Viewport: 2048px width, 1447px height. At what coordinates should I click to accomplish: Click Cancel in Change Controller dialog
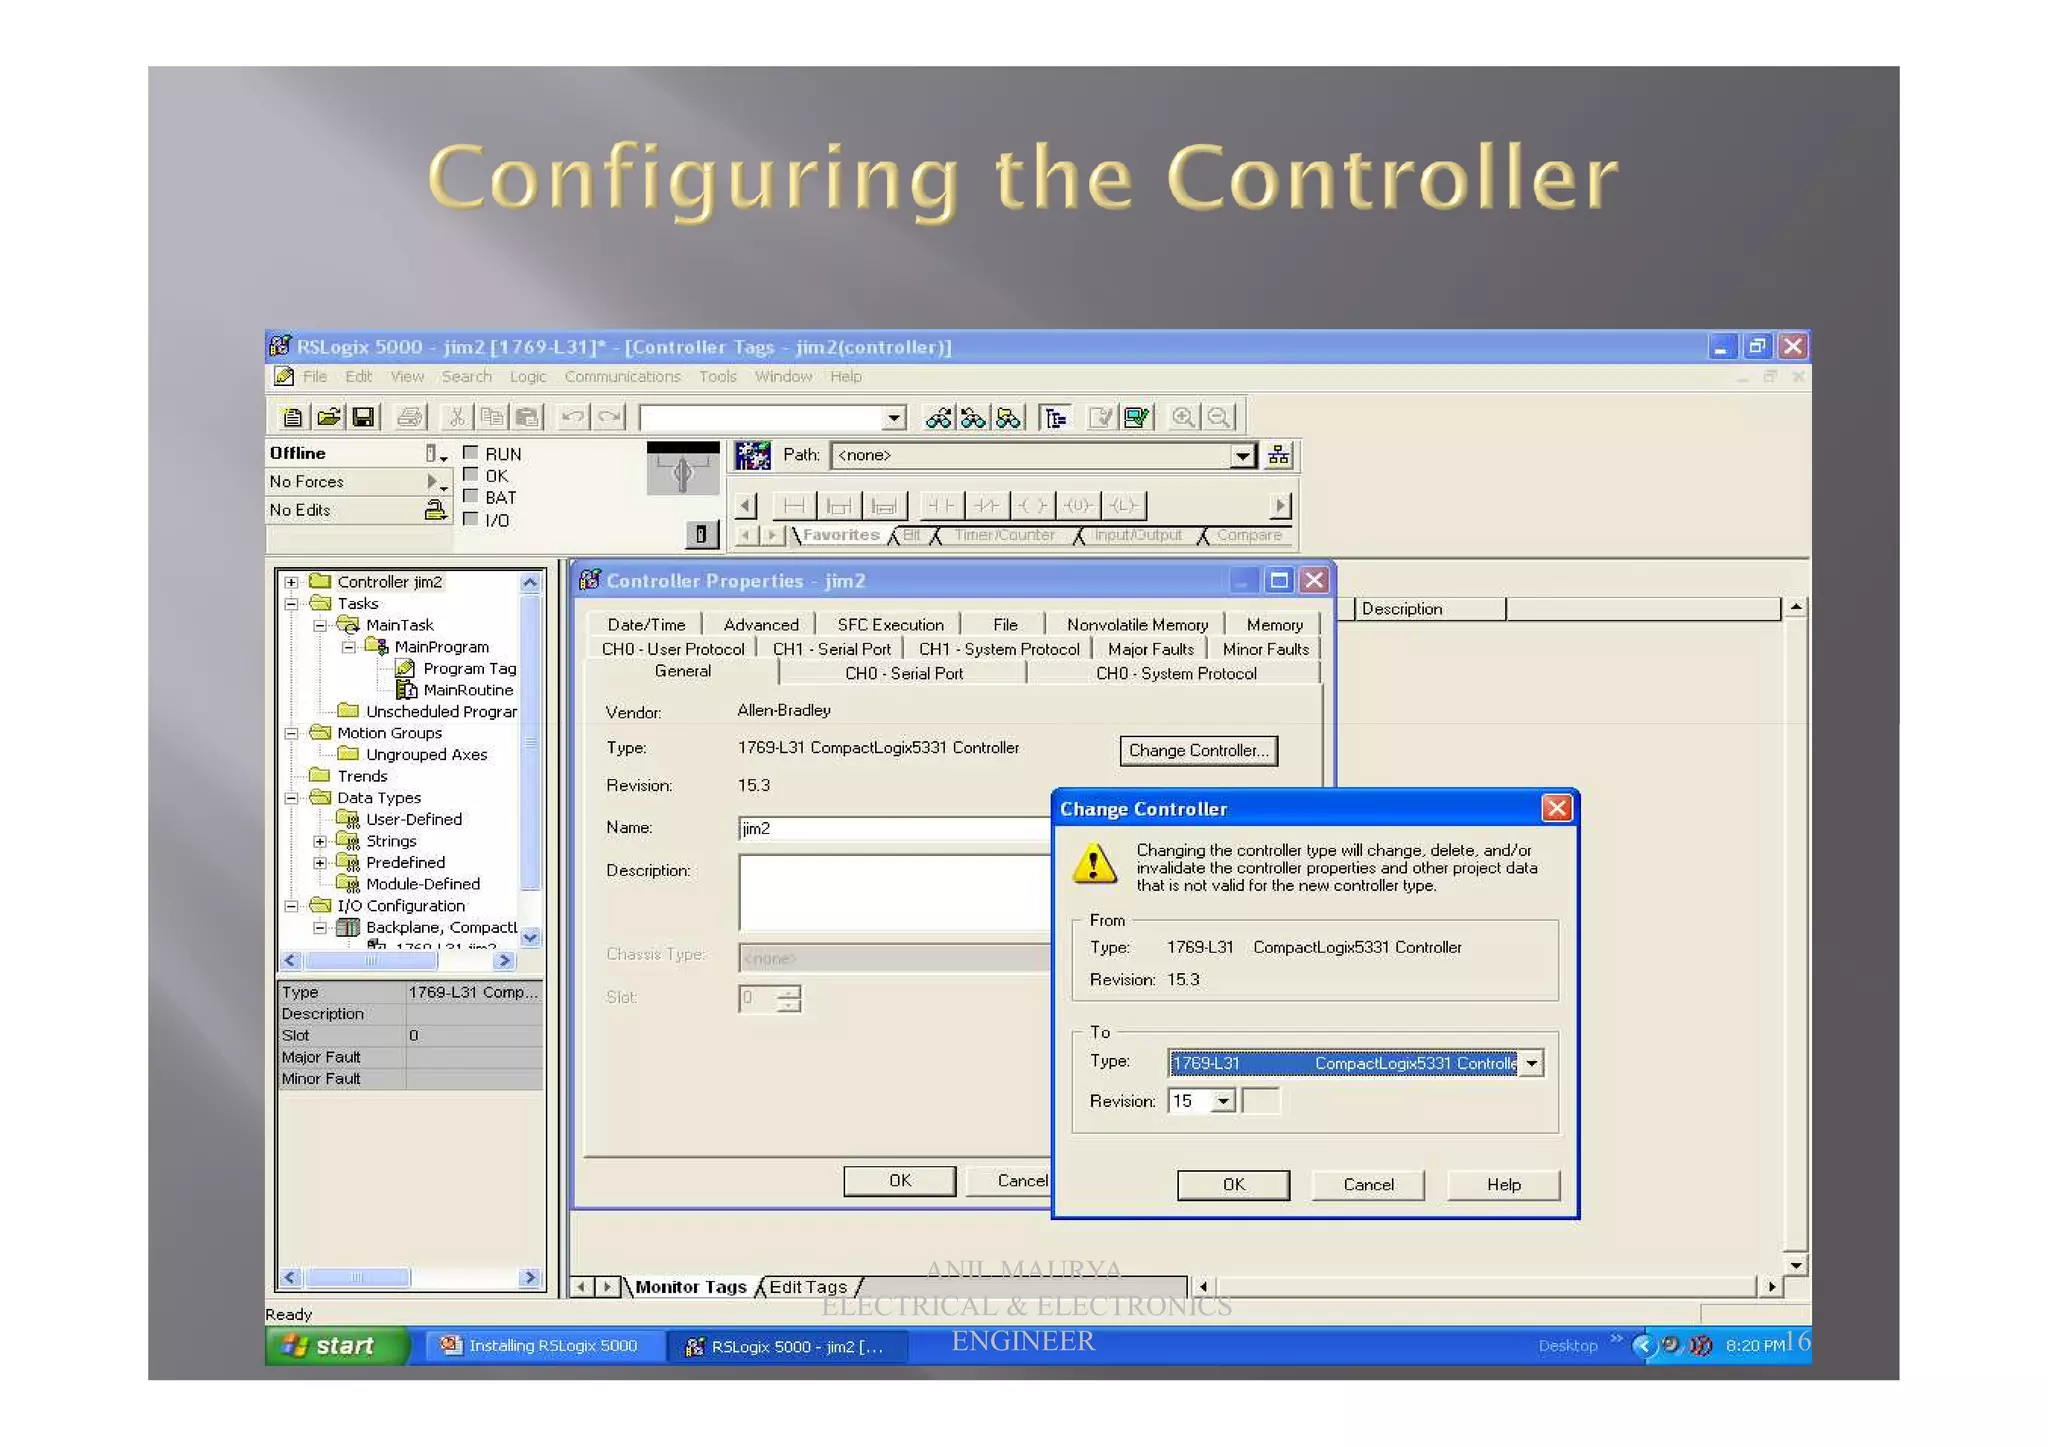point(1367,1185)
